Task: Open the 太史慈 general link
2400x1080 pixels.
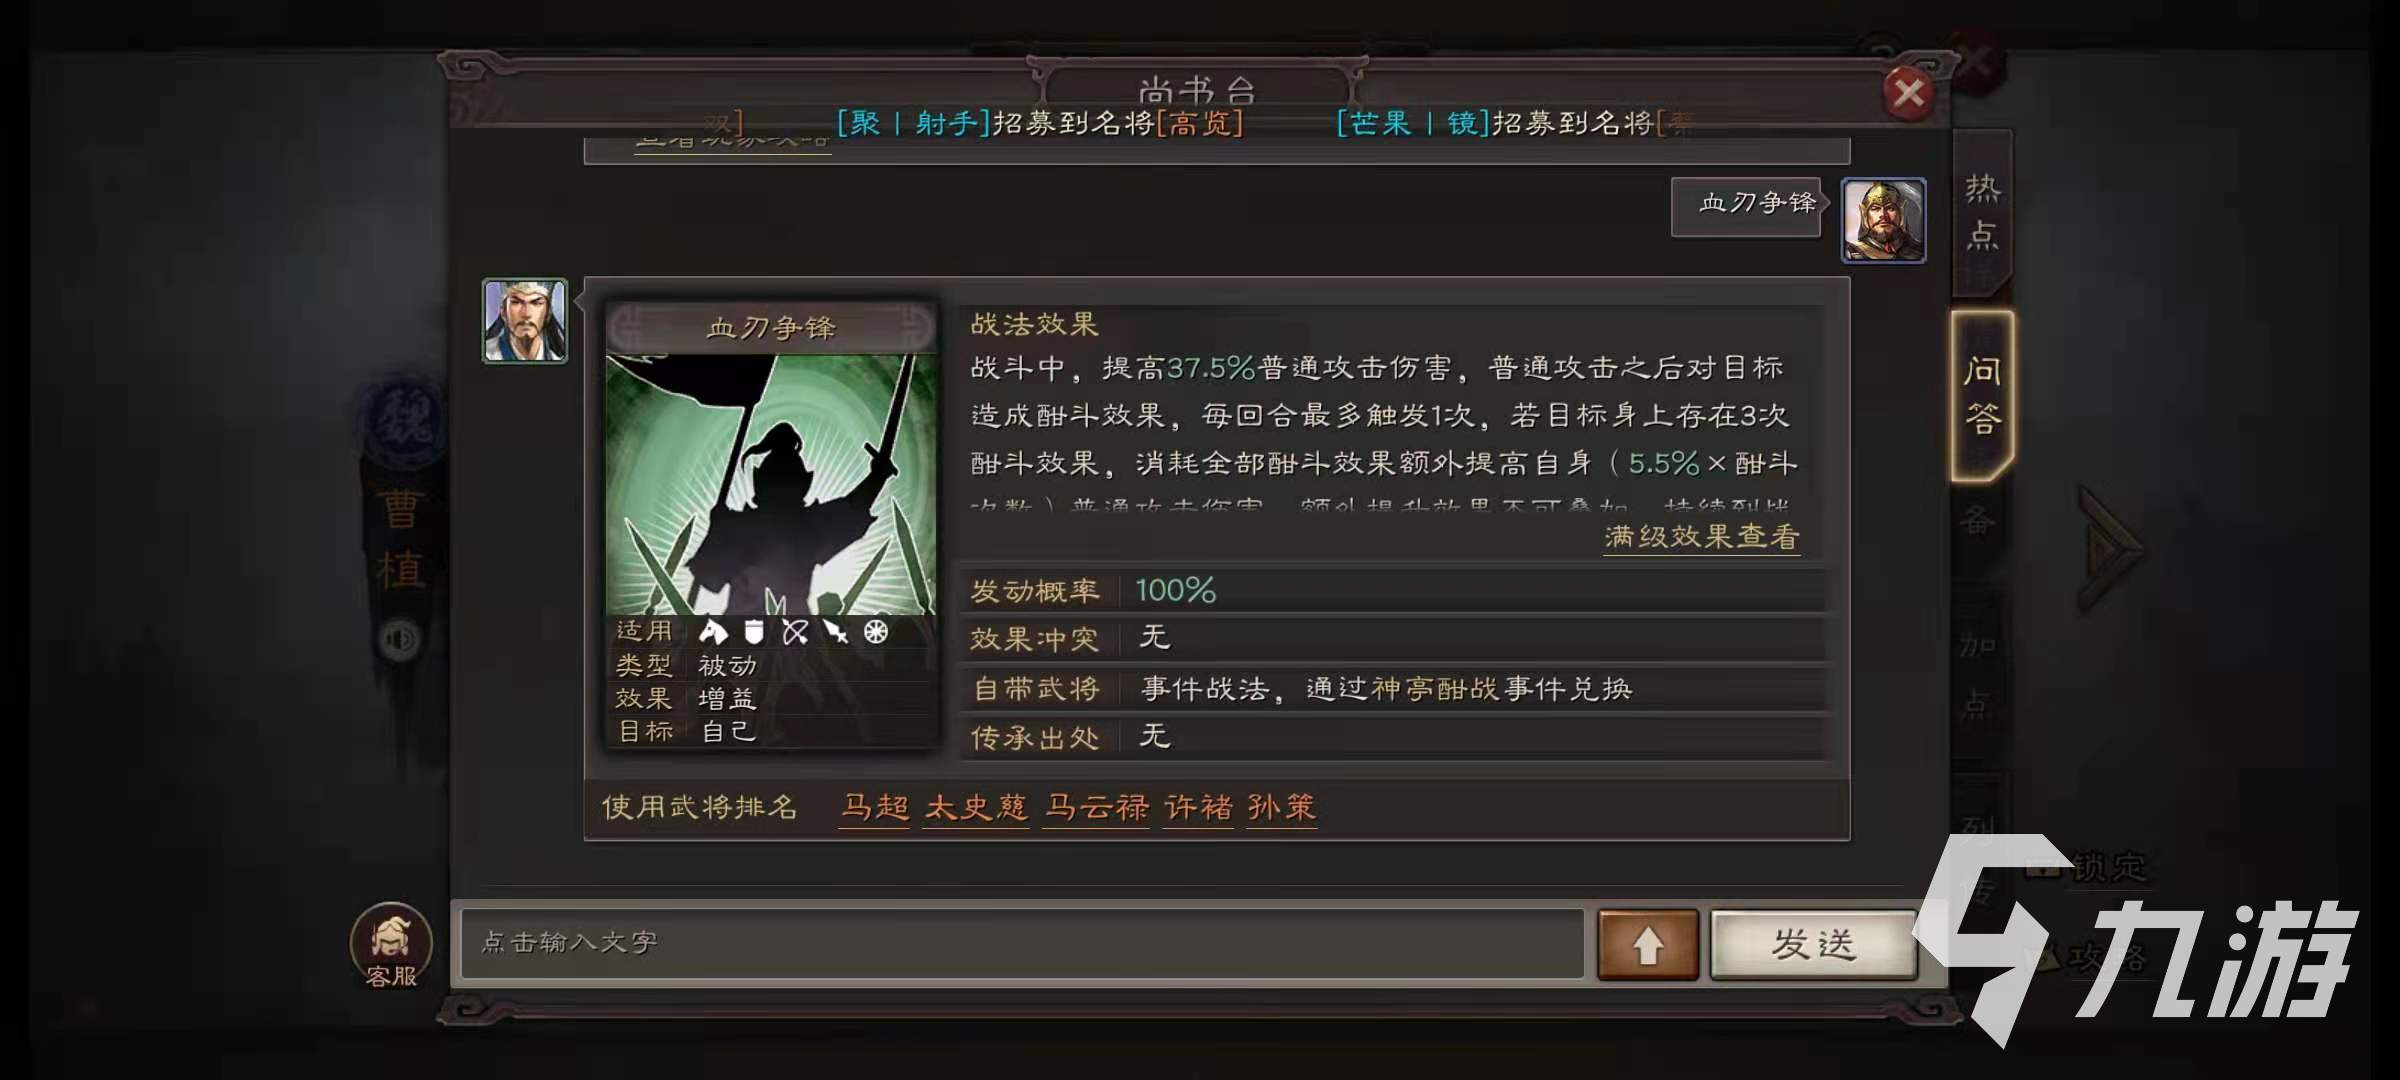Action: pos(976,807)
